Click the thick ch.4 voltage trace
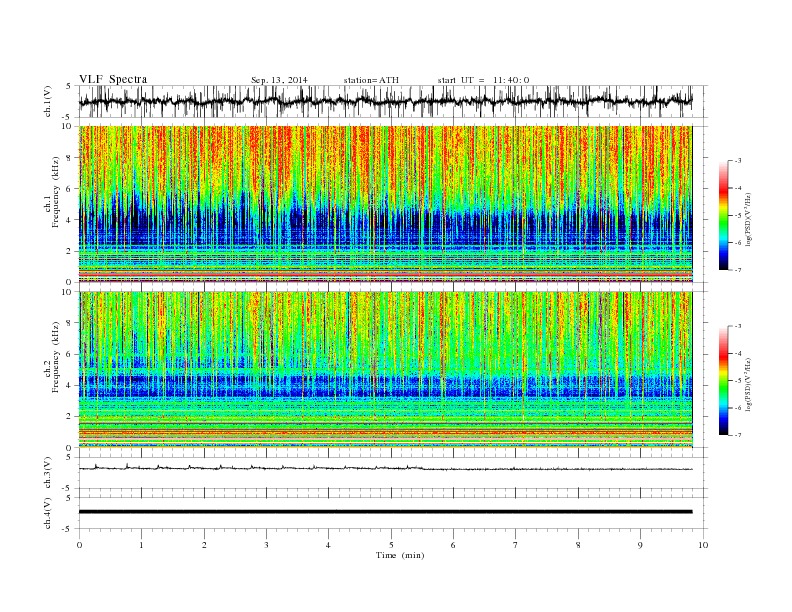792x612 pixels. (x=385, y=512)
